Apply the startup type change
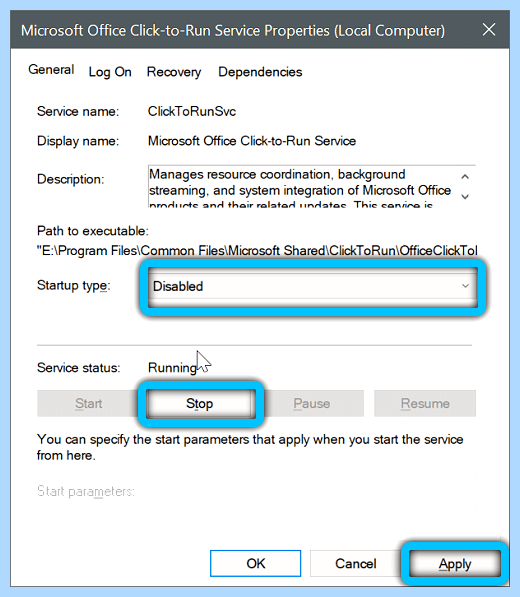 455,564
